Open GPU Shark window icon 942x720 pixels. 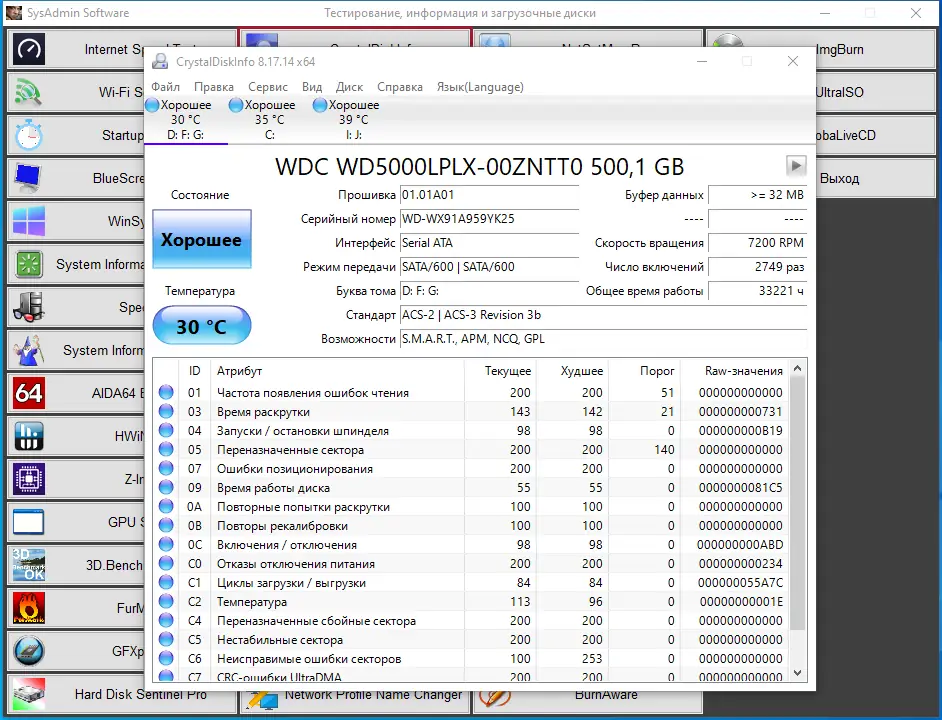click(x=28, y=522)
